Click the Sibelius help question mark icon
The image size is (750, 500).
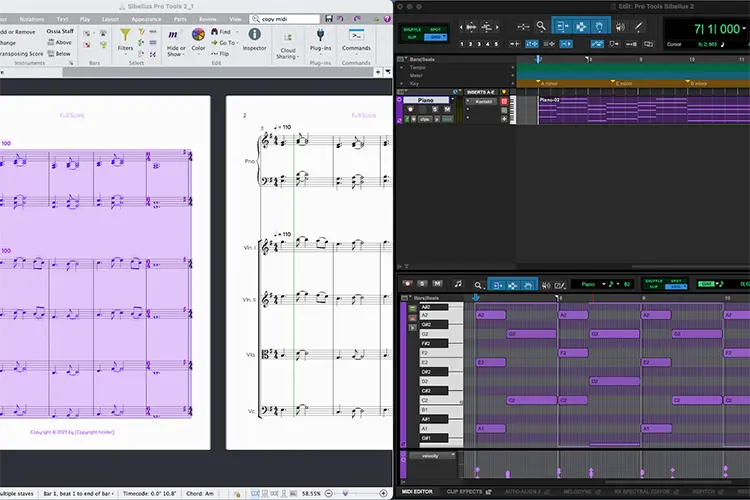[387, 19]
